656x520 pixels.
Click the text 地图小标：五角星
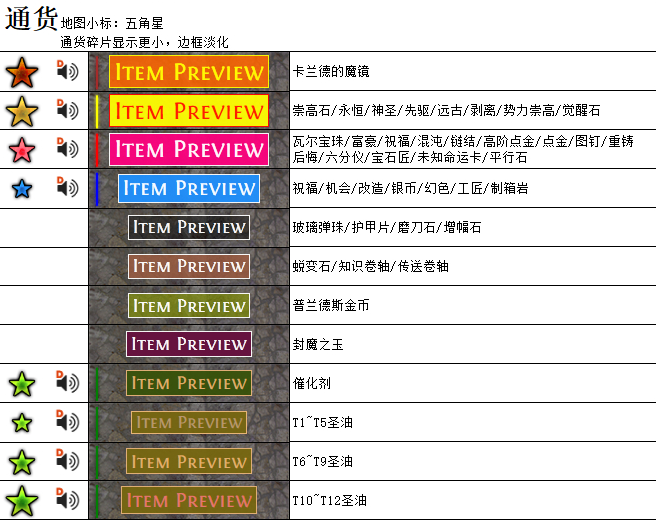[x=112, y=23]
